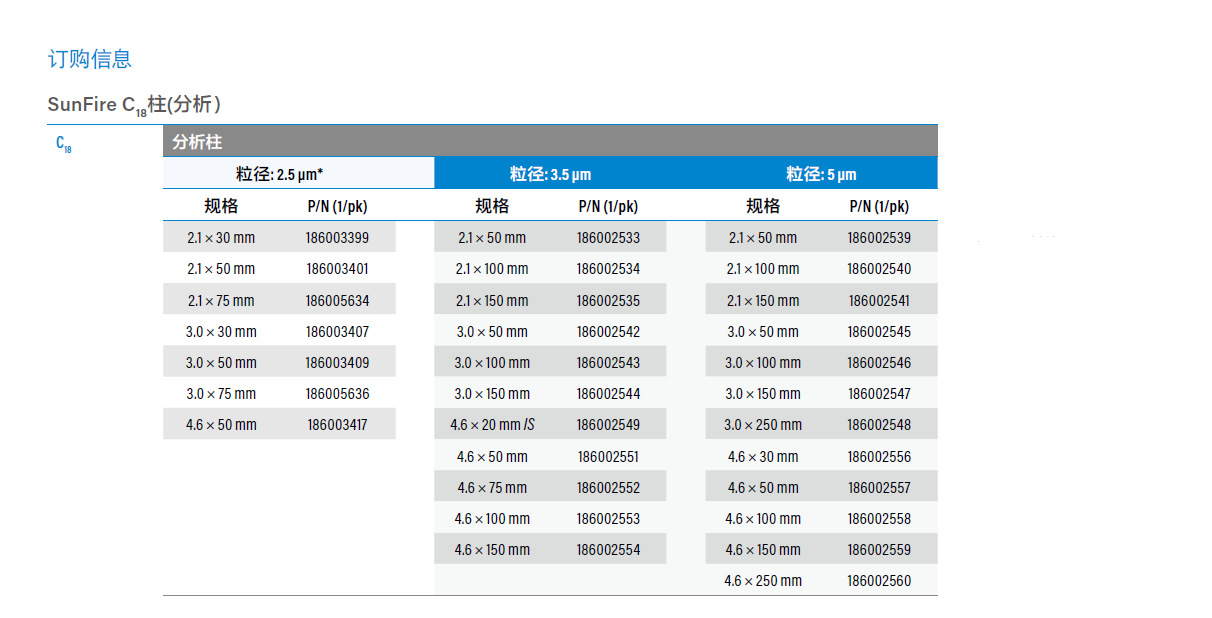Click the 4.6 × 30 mm spec
1212x618 pixels.
tap(763, 457)
